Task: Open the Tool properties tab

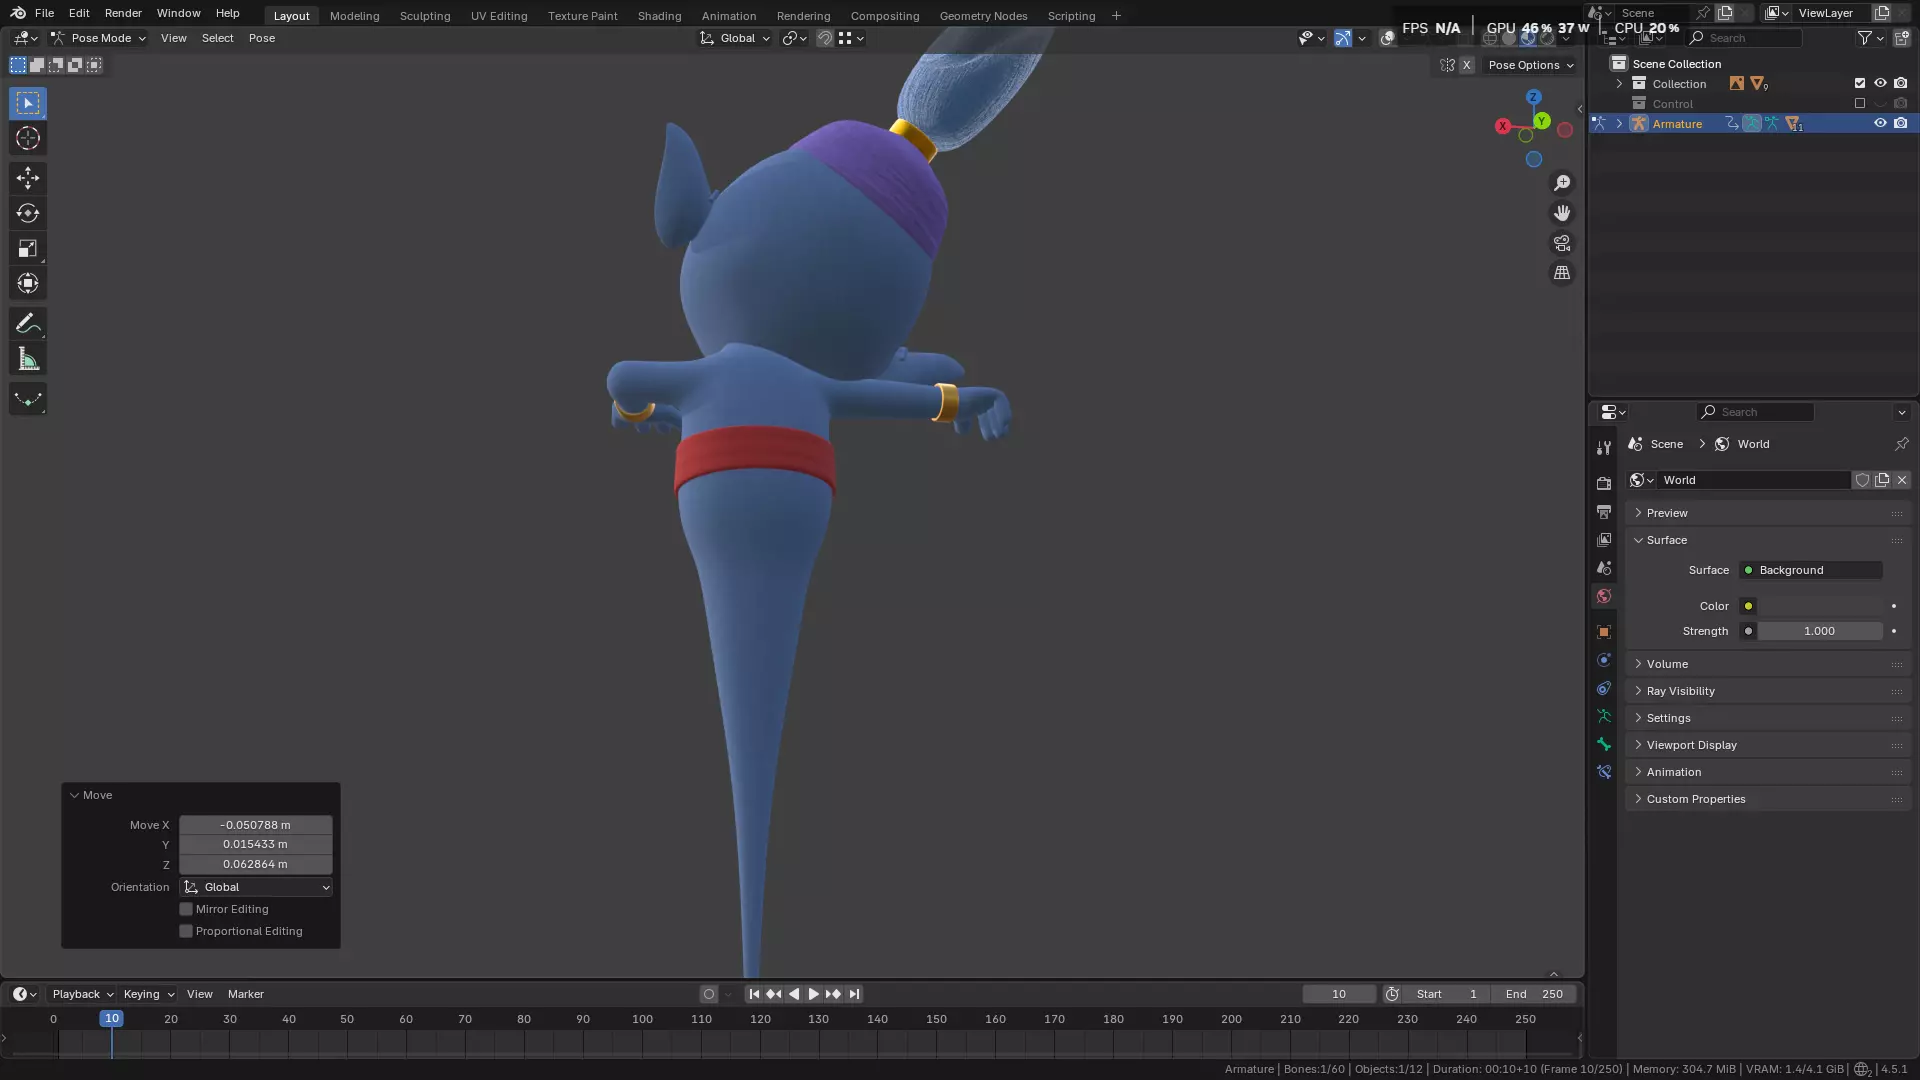Action: [x=1604, y=447]
